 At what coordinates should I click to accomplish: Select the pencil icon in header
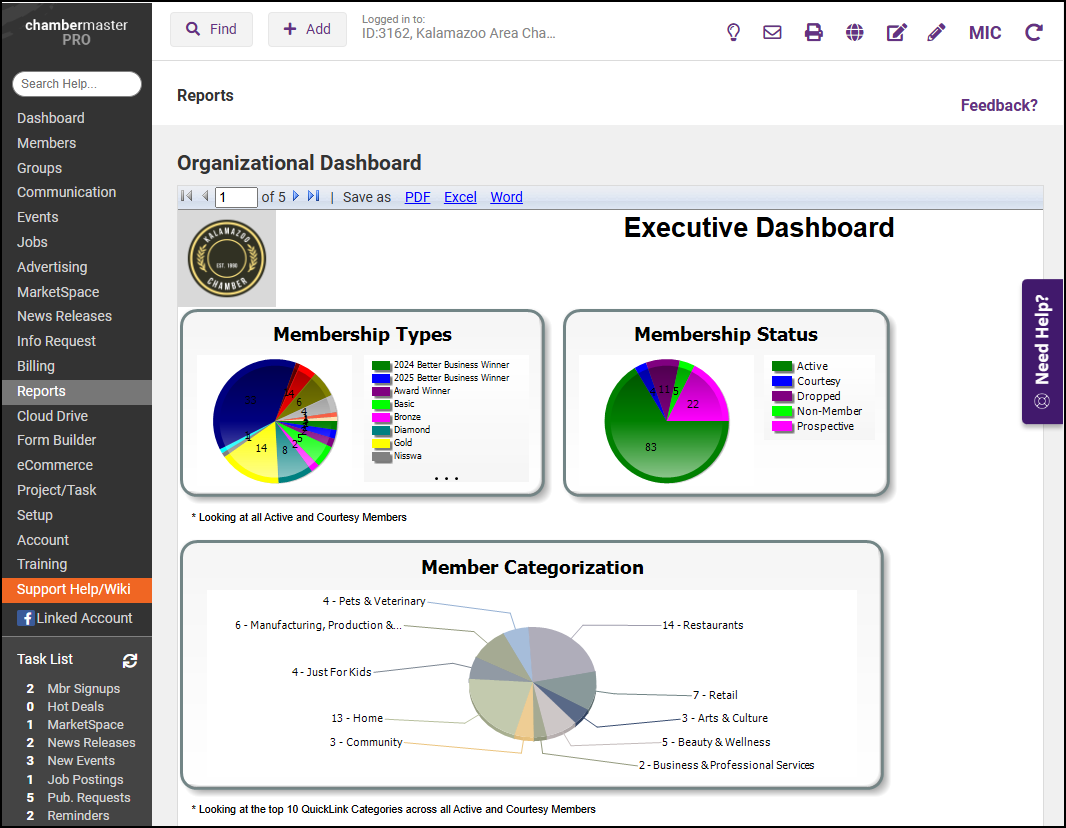coord(936,32)
